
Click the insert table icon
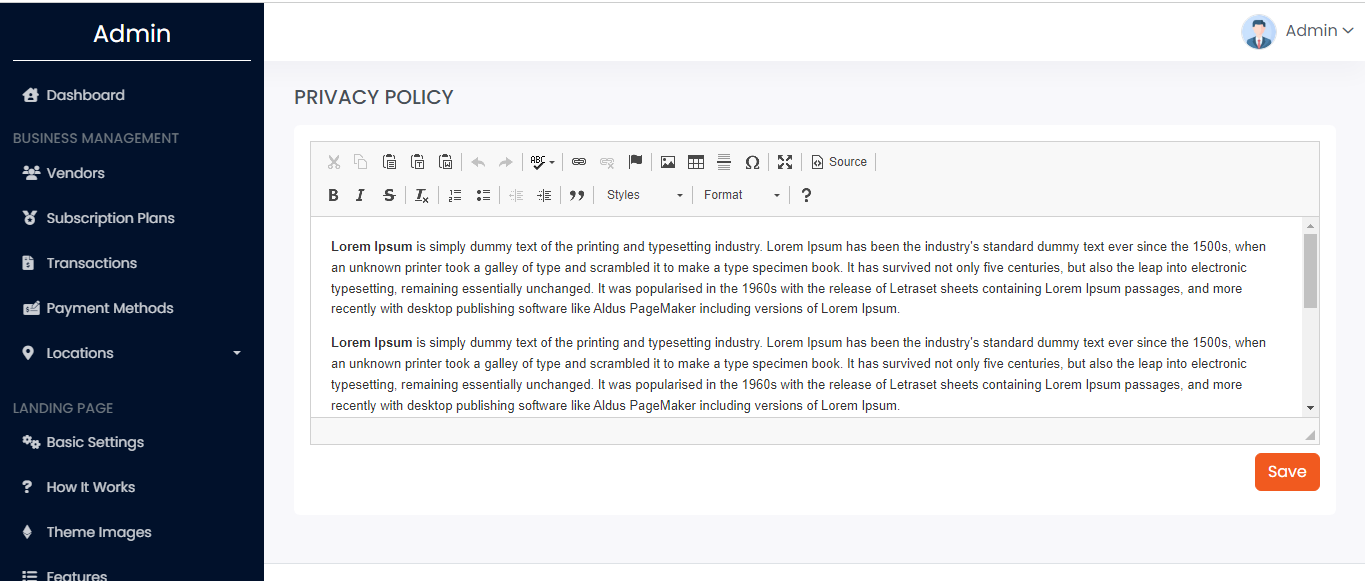coord(696,162)
